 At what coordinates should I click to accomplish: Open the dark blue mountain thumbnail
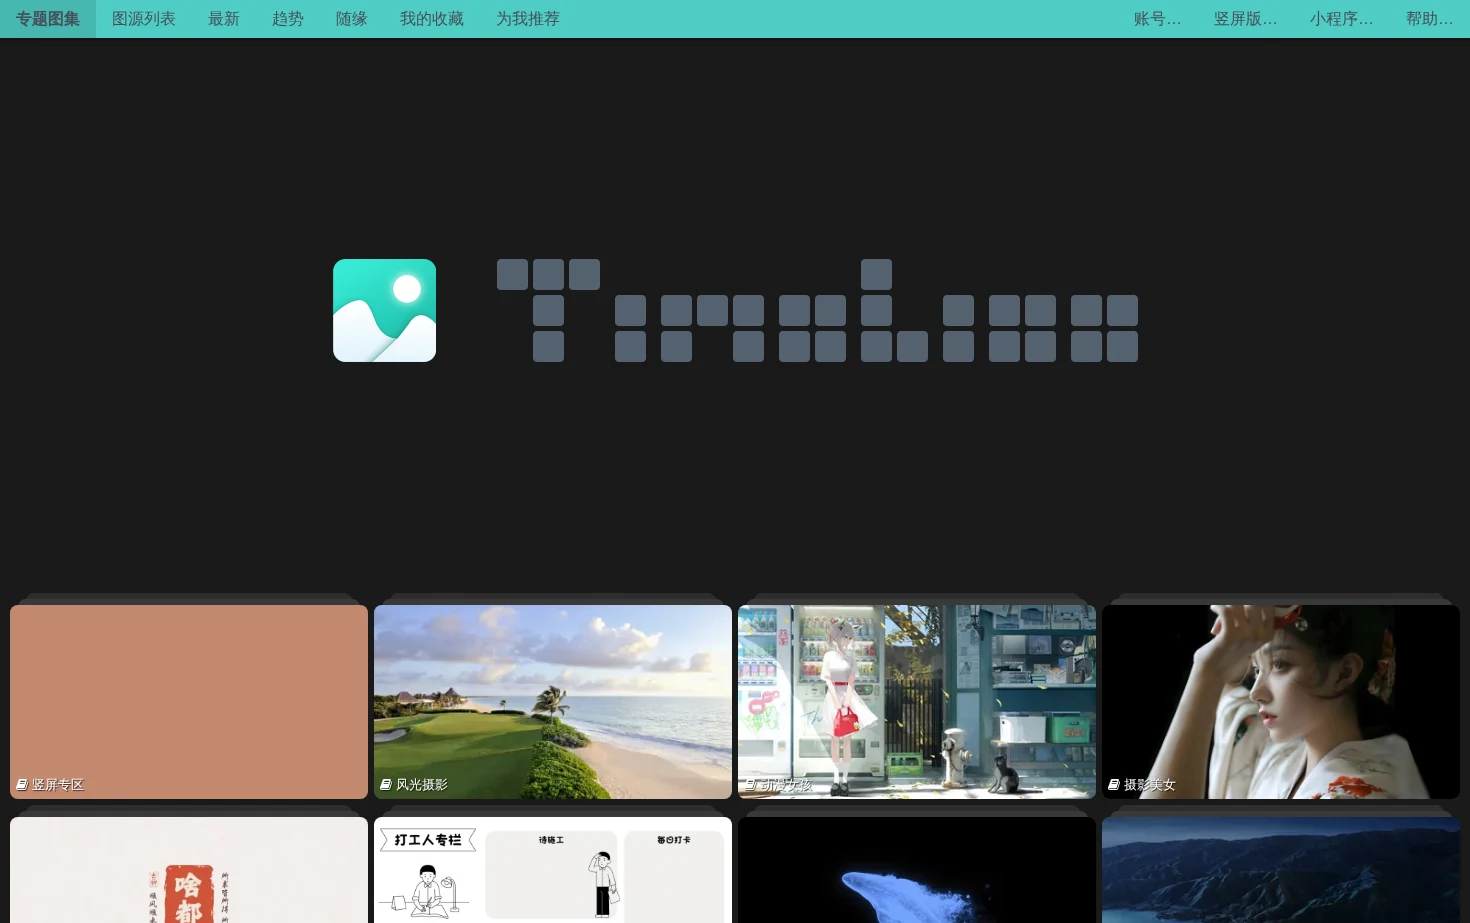click(1281, 870)
